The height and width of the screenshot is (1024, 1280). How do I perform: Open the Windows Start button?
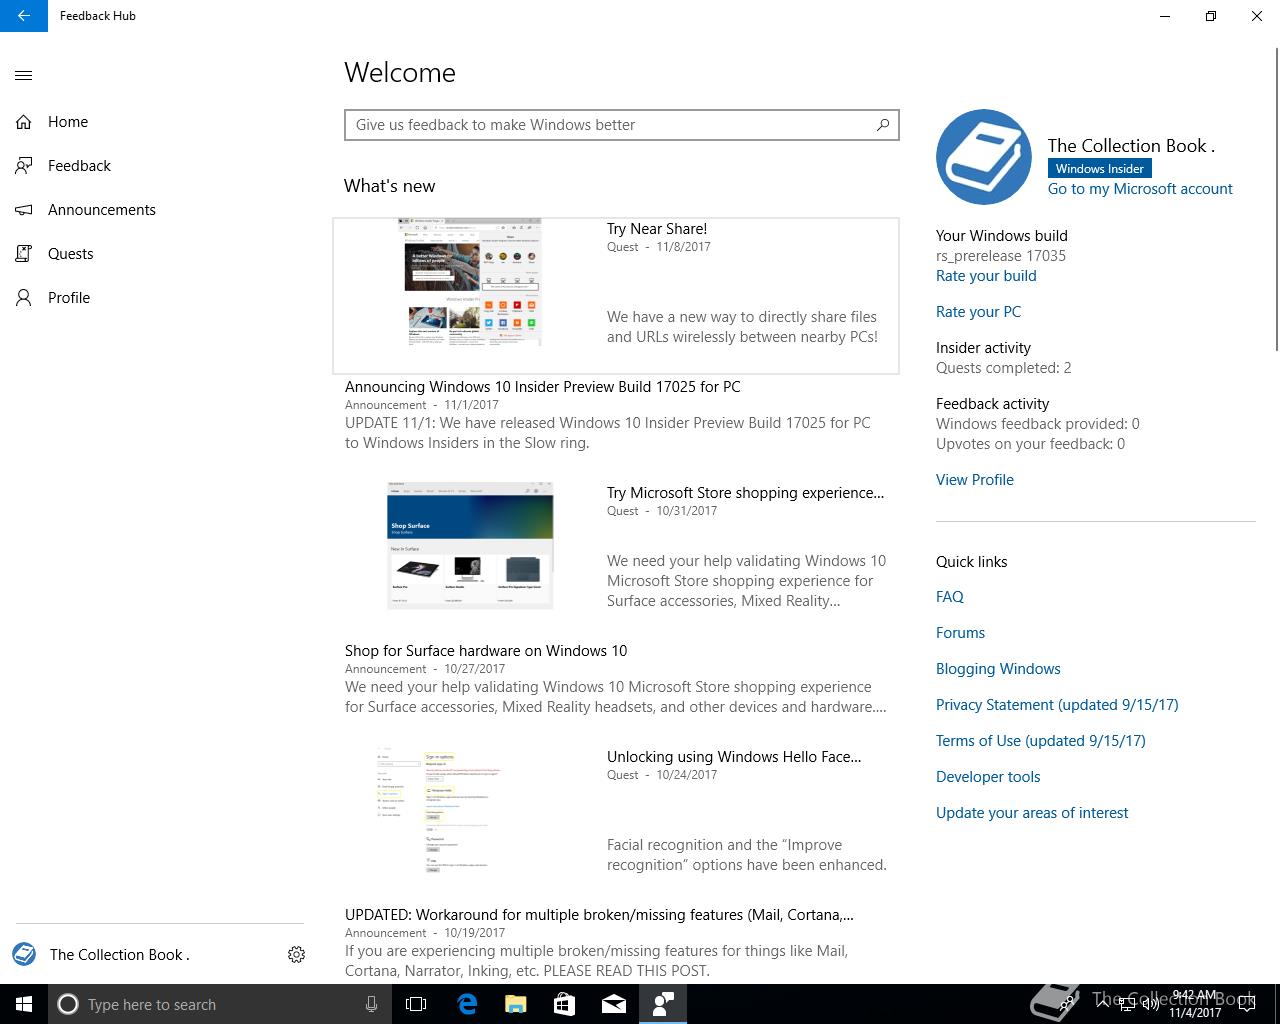point(24,1004)
